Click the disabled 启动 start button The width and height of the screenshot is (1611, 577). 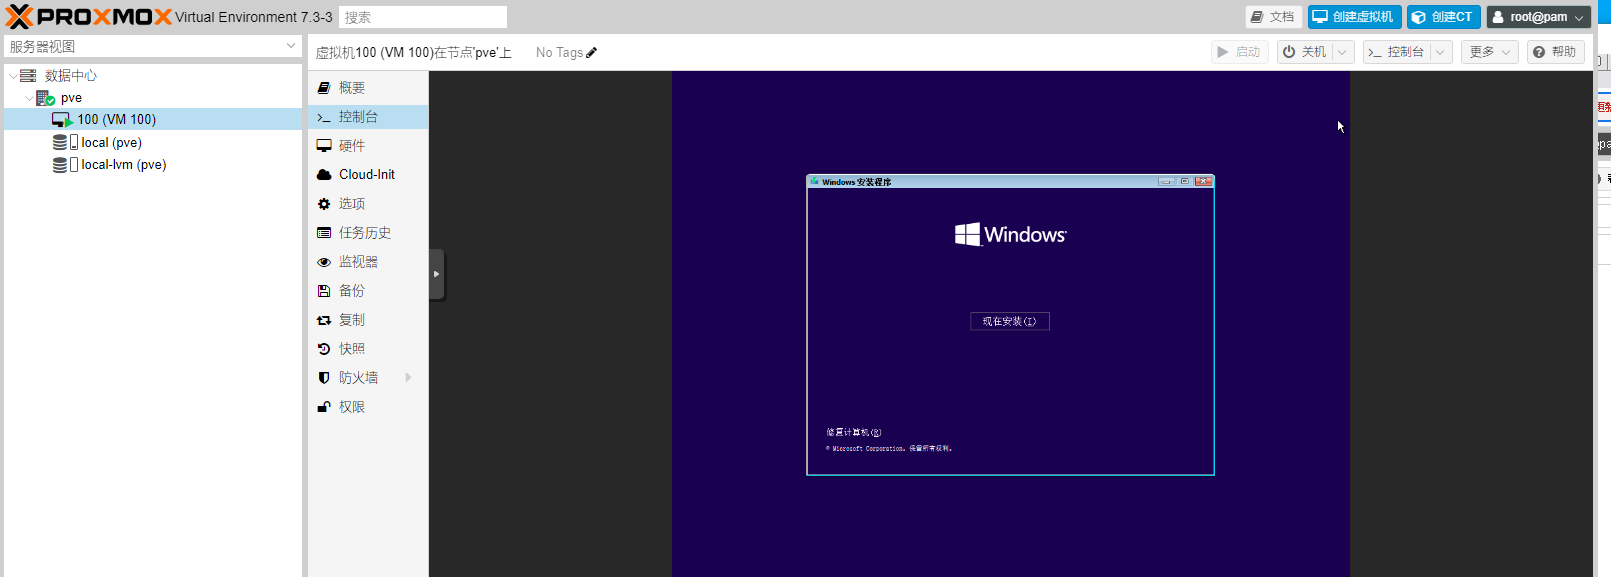pos(1239,52)
